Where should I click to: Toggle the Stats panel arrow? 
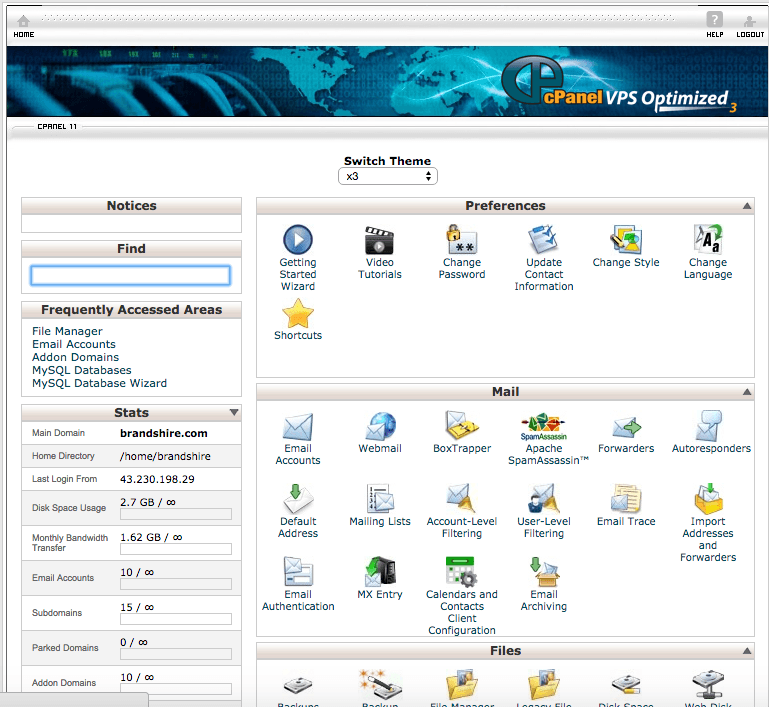pyautogui.click(x=234, y=412)
